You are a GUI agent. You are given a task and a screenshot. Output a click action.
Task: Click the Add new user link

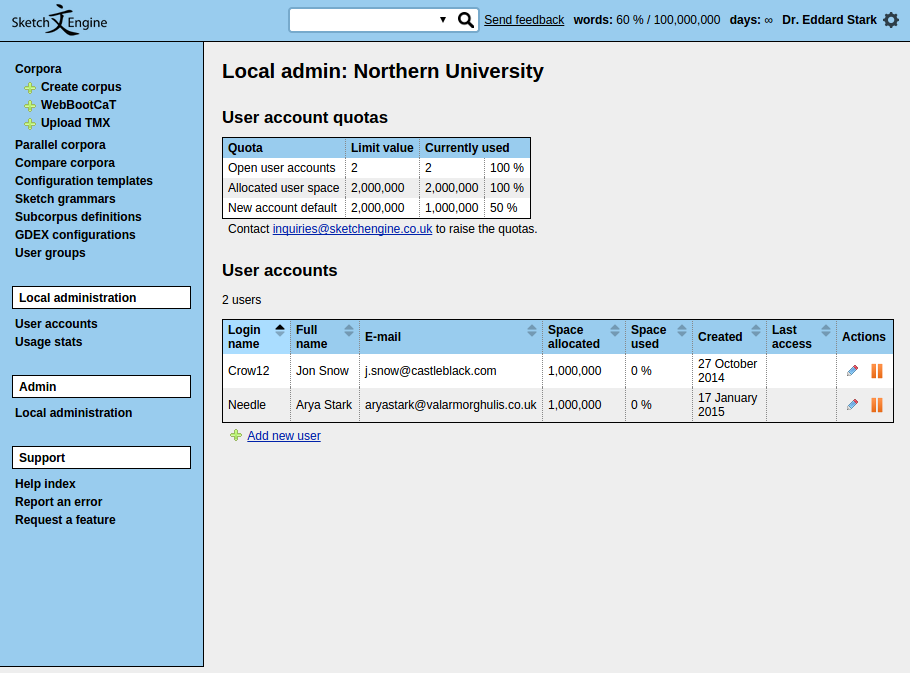284,435
